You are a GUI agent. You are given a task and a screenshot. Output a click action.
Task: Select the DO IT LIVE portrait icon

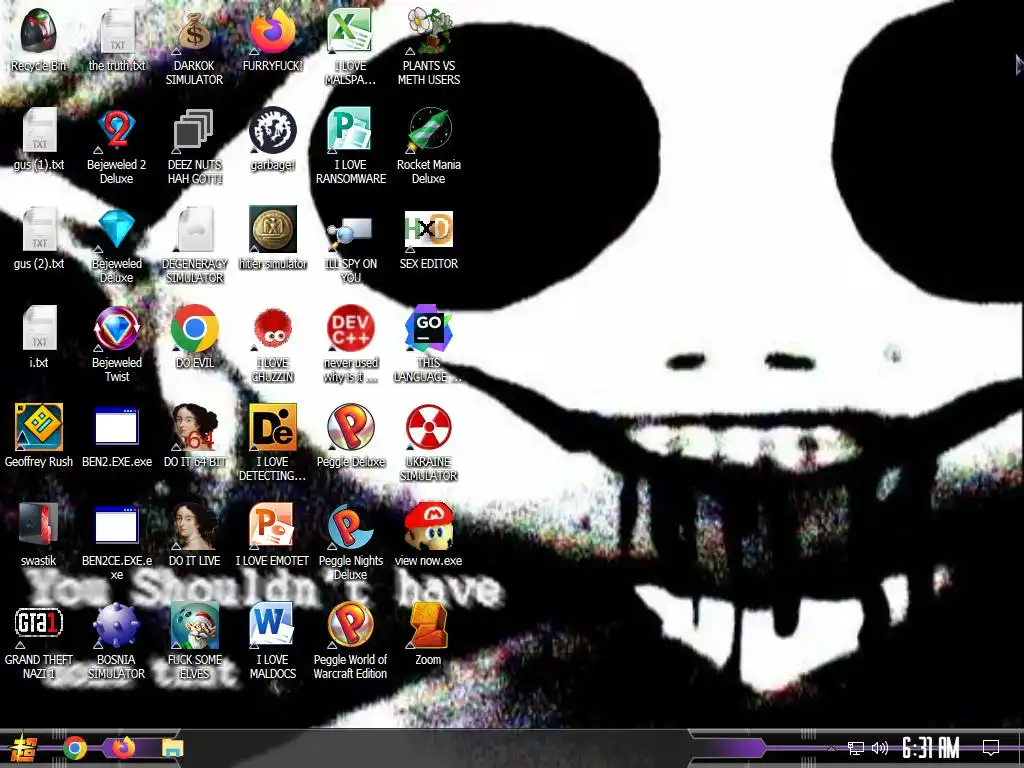195,526
